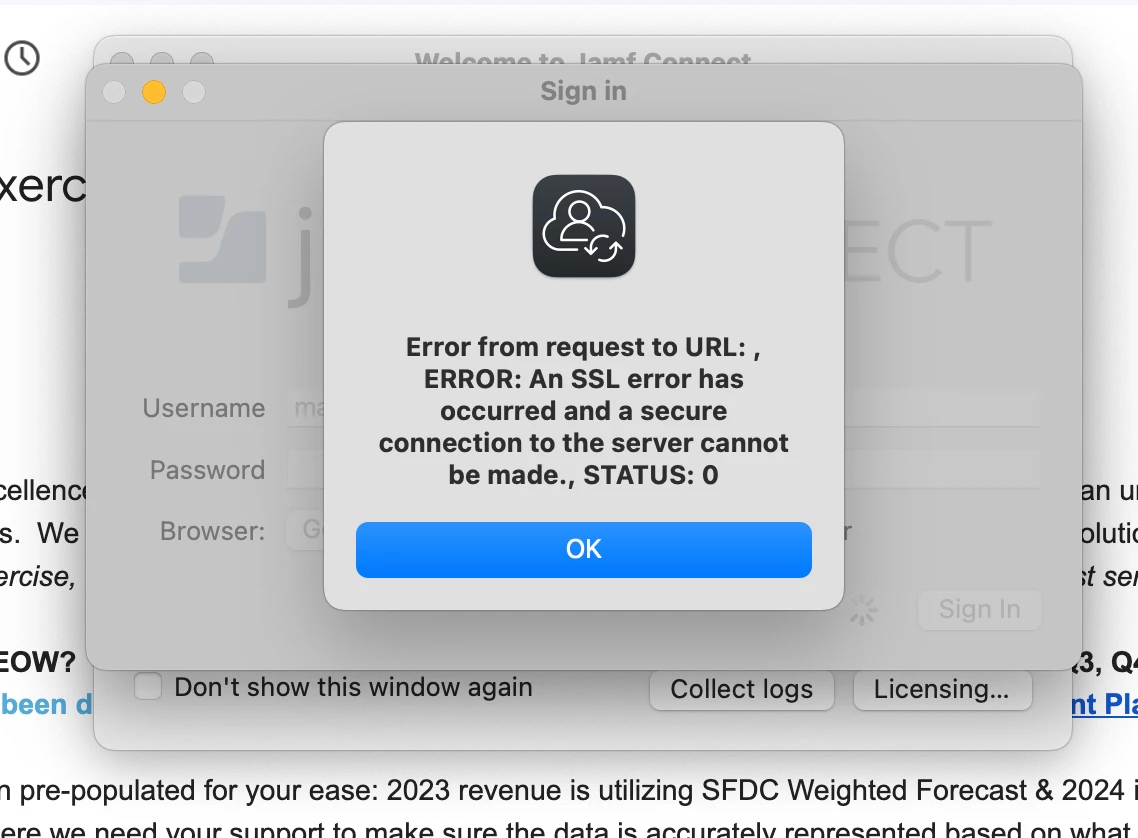Click the Jamf Connect cloud app icon

click(584, 226)
